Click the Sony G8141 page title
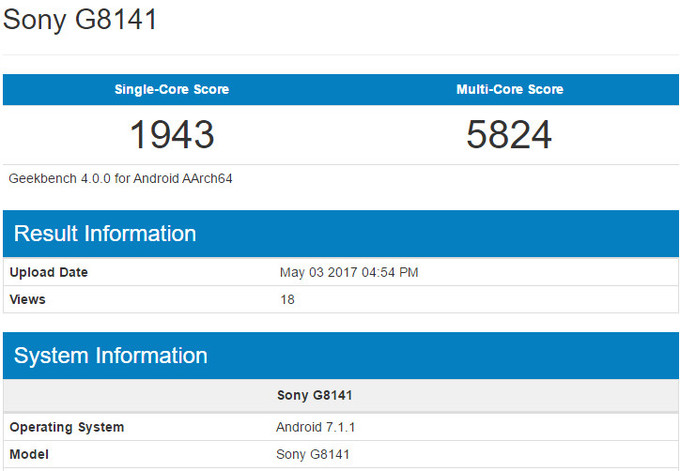Screen dimensions: 680x471 (x=81, y=20)
